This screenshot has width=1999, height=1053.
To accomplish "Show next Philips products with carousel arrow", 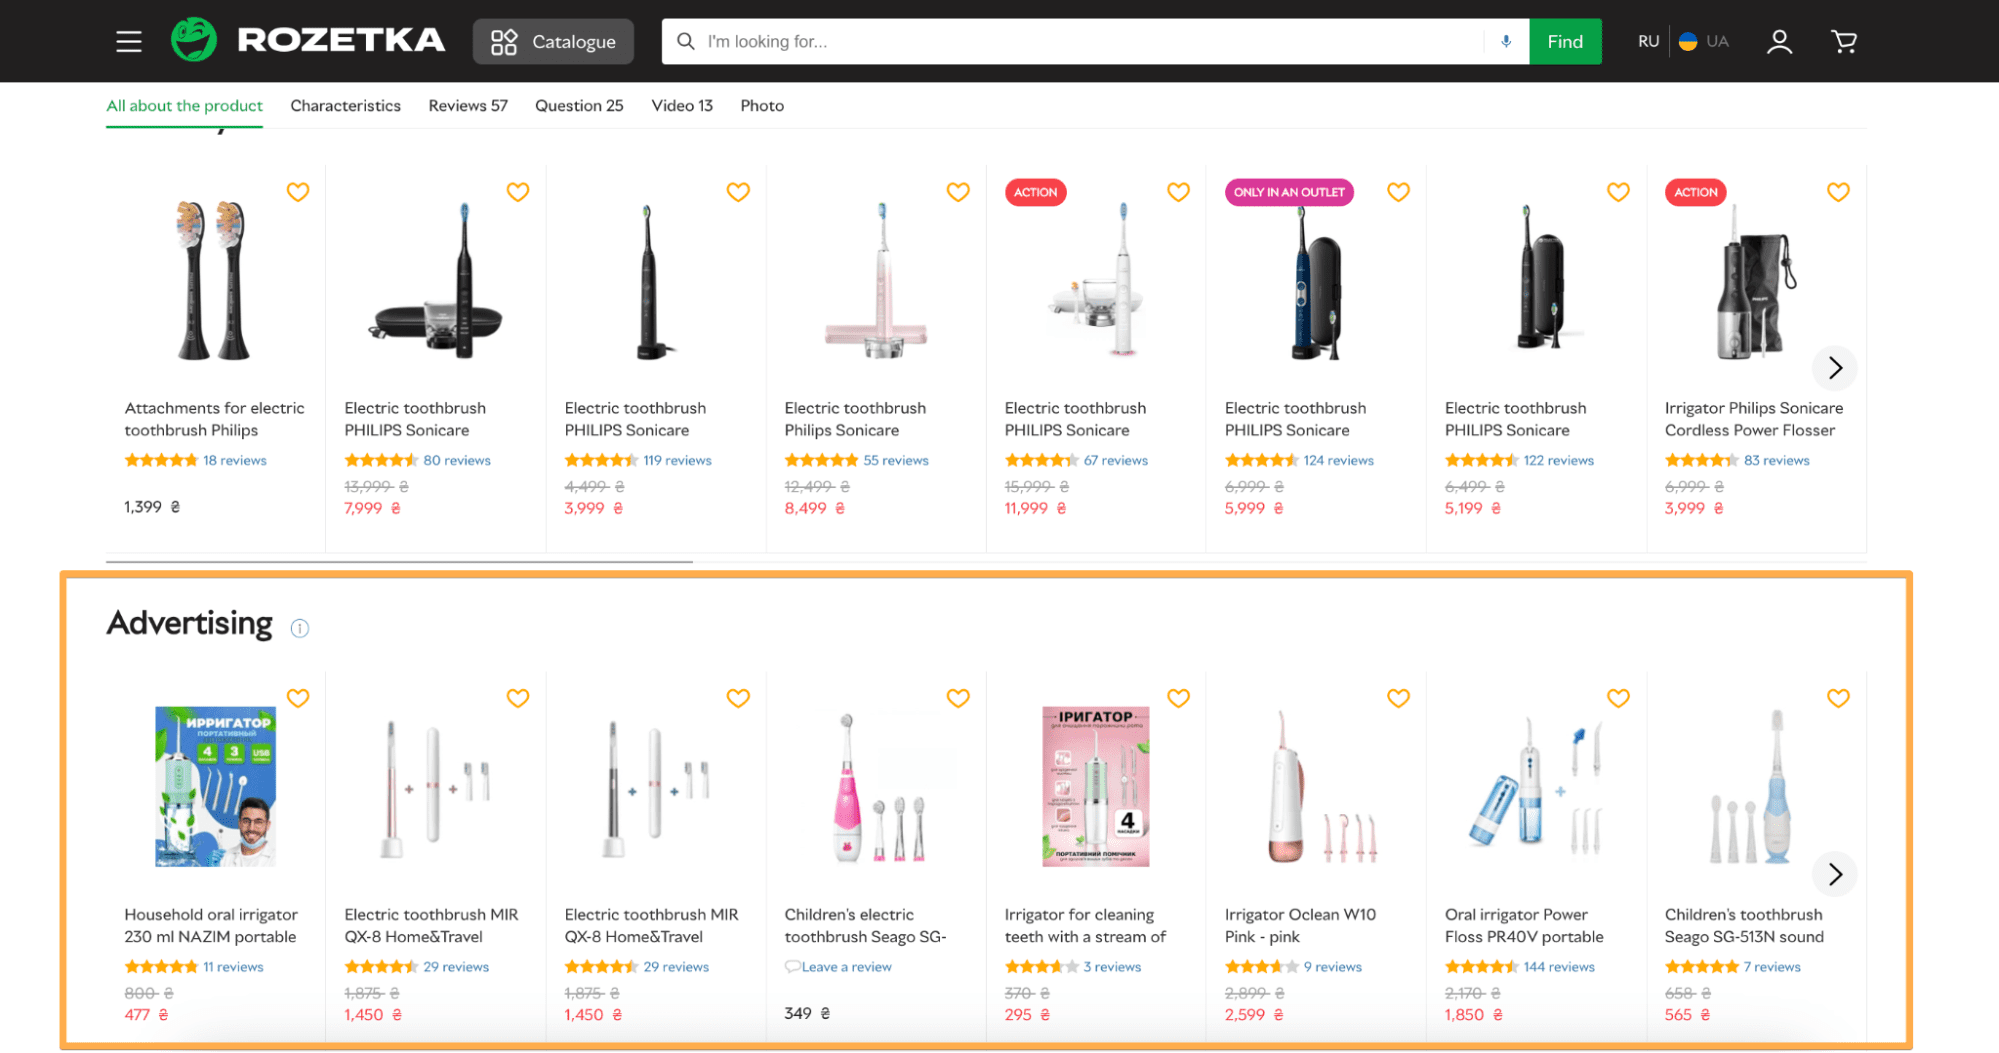I will [x=1834, y=368].
